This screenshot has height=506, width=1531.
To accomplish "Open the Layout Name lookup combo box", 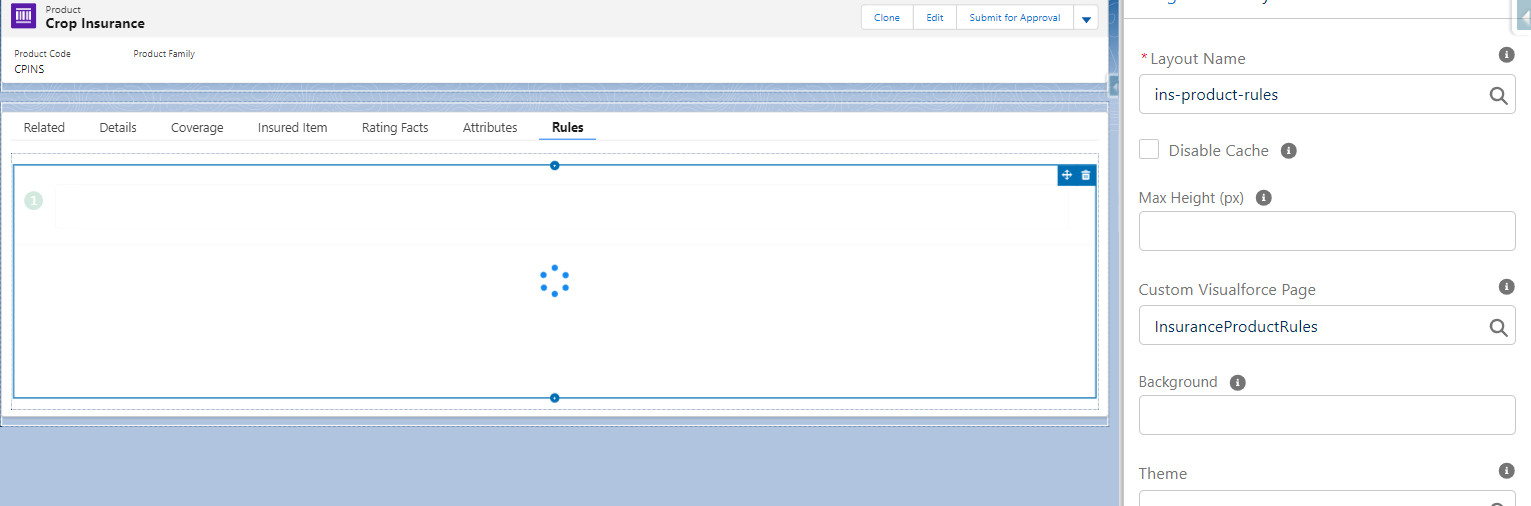I will pos(1310,95).
